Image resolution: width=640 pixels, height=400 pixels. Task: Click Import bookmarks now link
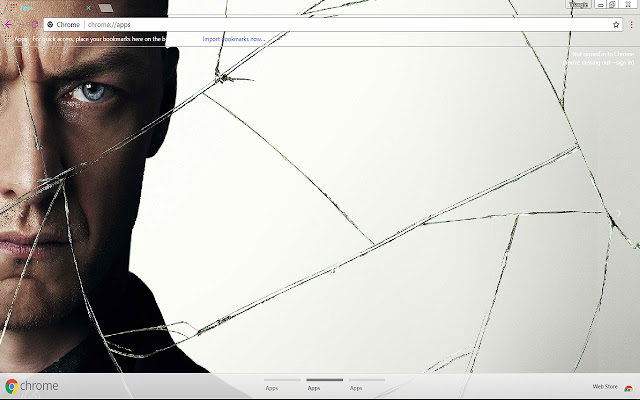tap(233, 39)
